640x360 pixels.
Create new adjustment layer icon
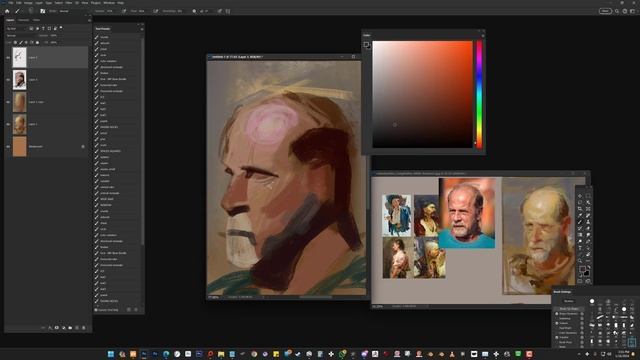point(64,328)
